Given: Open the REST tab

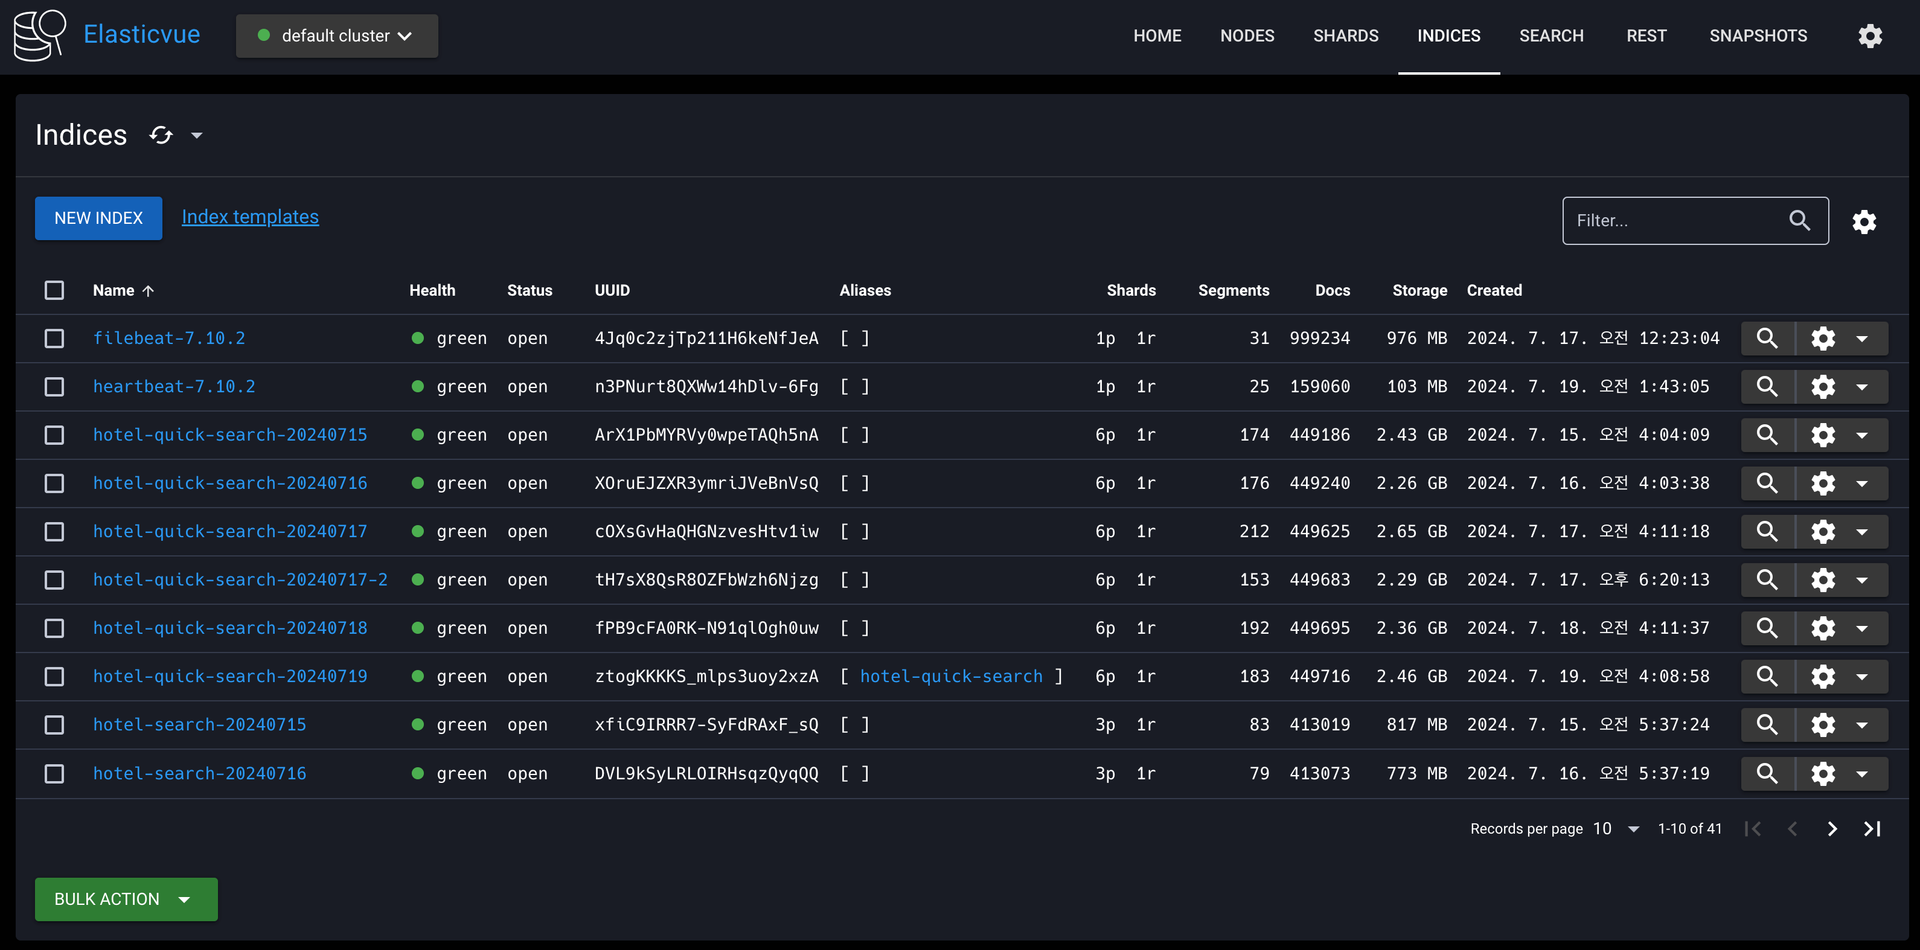Looking at the screenshot, I should (x=1646, y=36).
